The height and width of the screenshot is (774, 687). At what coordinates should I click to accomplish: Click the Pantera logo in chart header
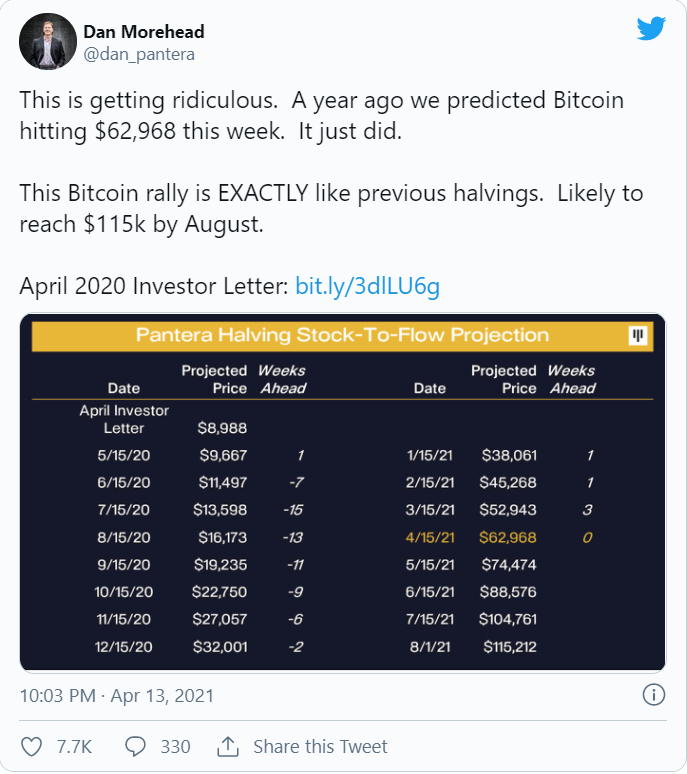pos(638,336)
